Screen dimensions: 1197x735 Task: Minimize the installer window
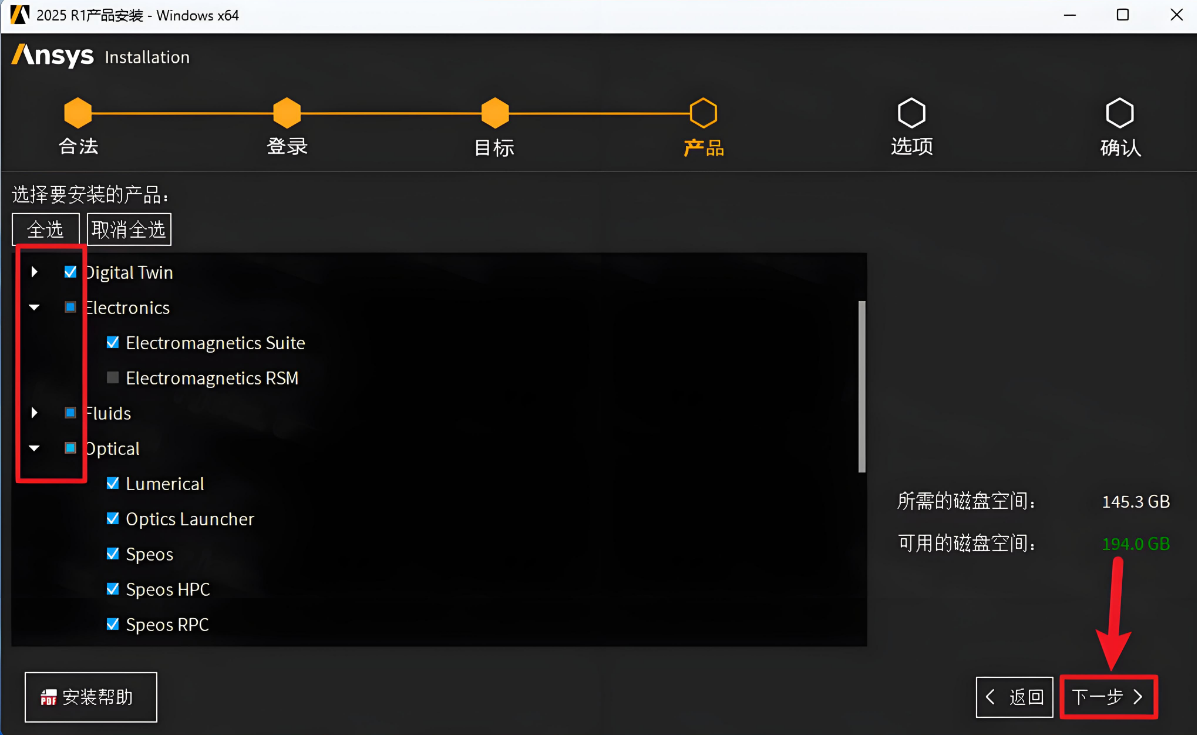[1070, 15]
